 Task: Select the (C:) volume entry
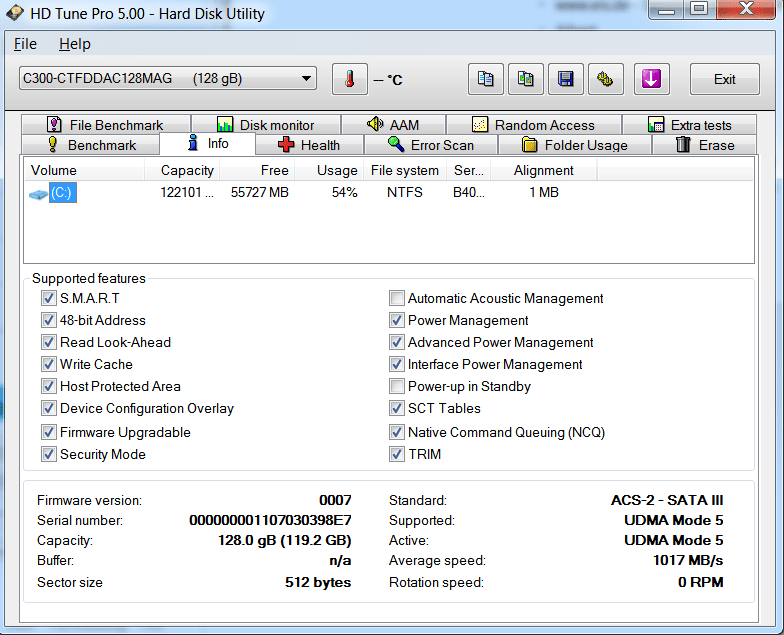coord(62,192)
